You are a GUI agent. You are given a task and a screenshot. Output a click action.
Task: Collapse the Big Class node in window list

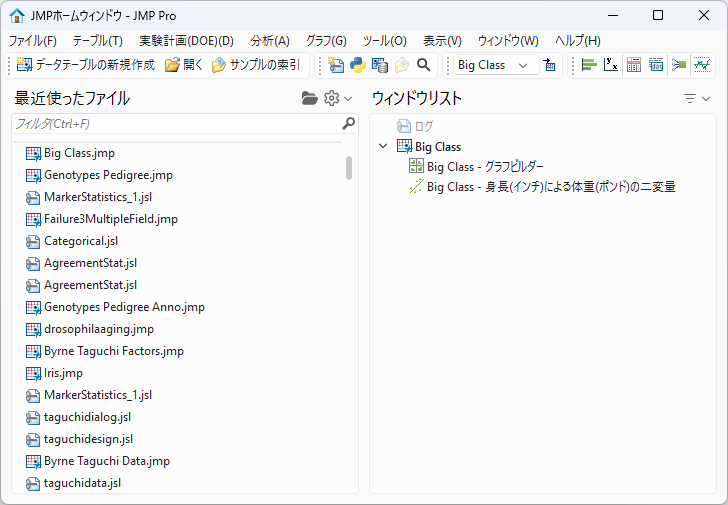coord(383,146)
